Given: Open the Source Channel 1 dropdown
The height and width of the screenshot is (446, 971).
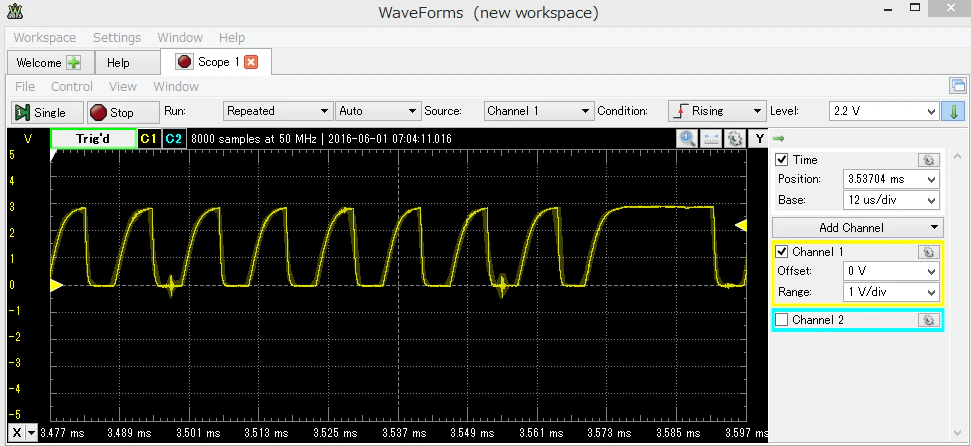Looking at the screenshot, I should click(x=538, y=111).
